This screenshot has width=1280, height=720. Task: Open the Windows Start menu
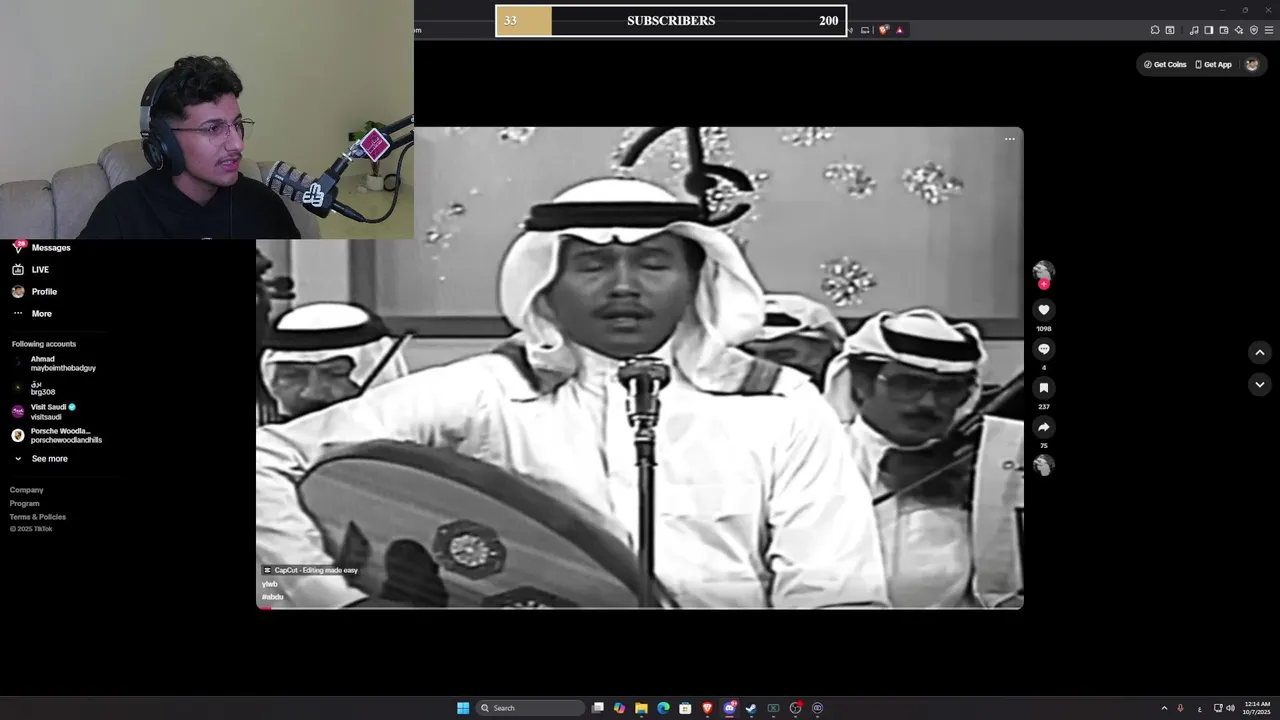pyautogui.click(x=463, y=708)
